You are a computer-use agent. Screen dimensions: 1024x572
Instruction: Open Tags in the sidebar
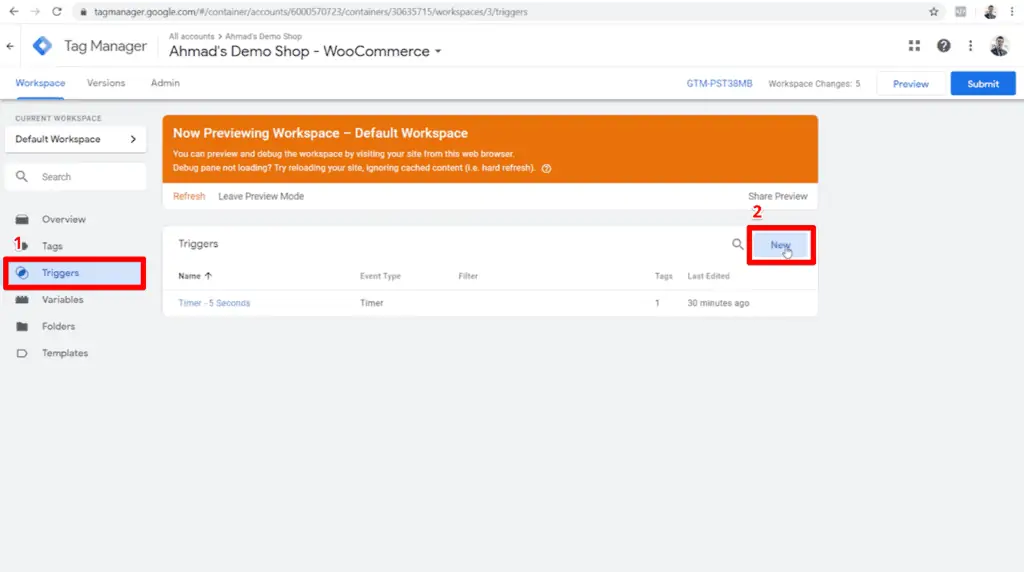[x=52, y=246]
